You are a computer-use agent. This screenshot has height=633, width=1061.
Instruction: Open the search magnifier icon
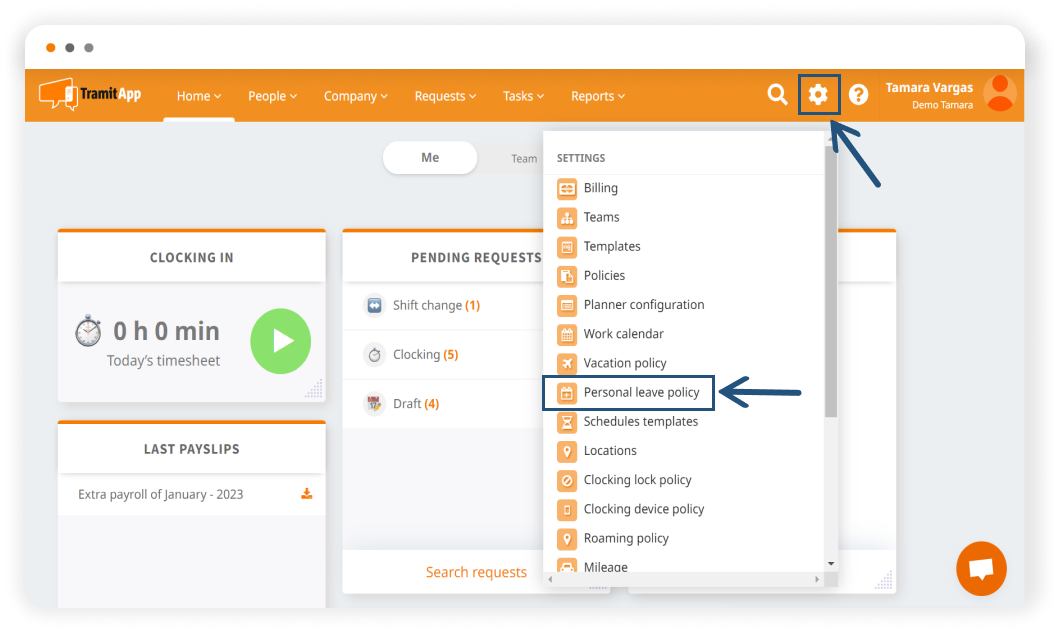[x=777, y=95]
